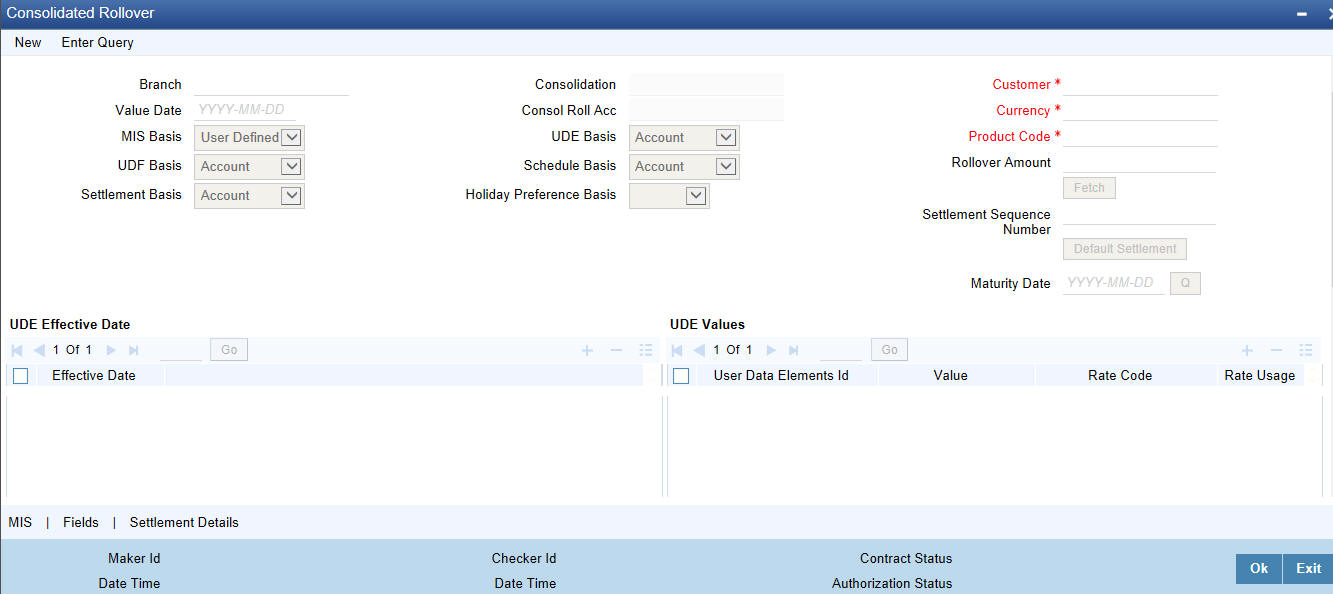Click the Effective Date column header

tap(94, 376)
